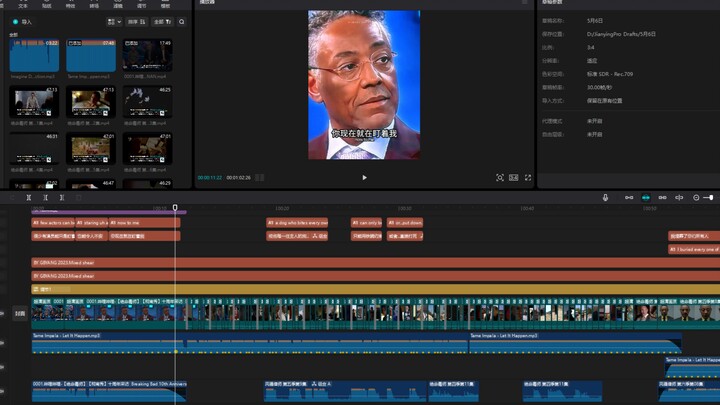The width and height of the screenshot is (720, 405).
Task: Click the current timecode 00:00:11:22
Action: pyautogui.click(x=210, y=178)
